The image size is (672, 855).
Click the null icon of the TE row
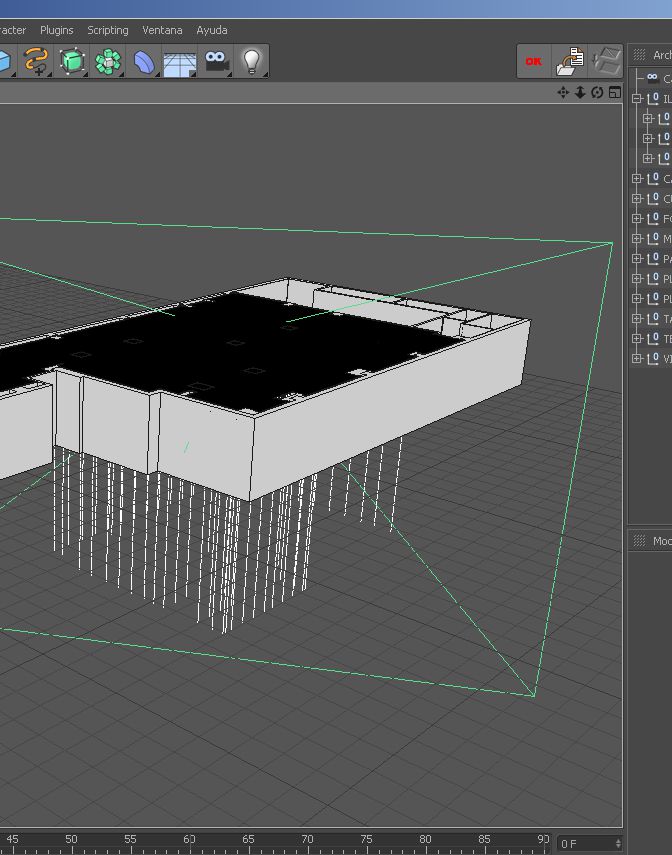653,338
